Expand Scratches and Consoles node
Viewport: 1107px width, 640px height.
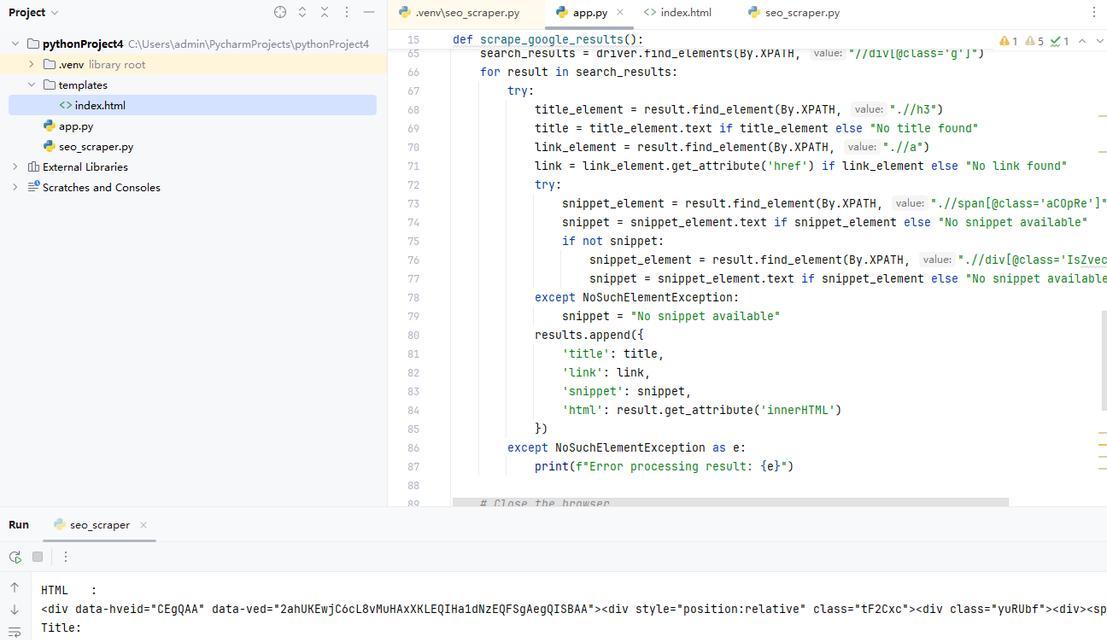15,187
